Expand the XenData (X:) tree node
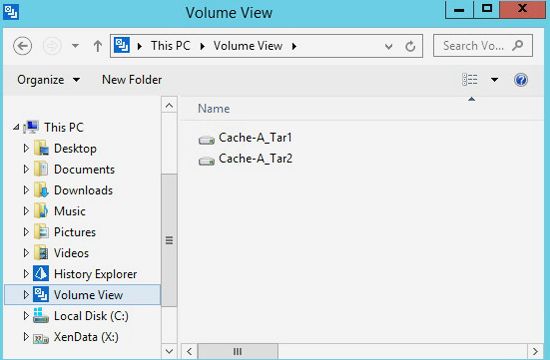Screen dimensions: 550x360 (26, 337)
